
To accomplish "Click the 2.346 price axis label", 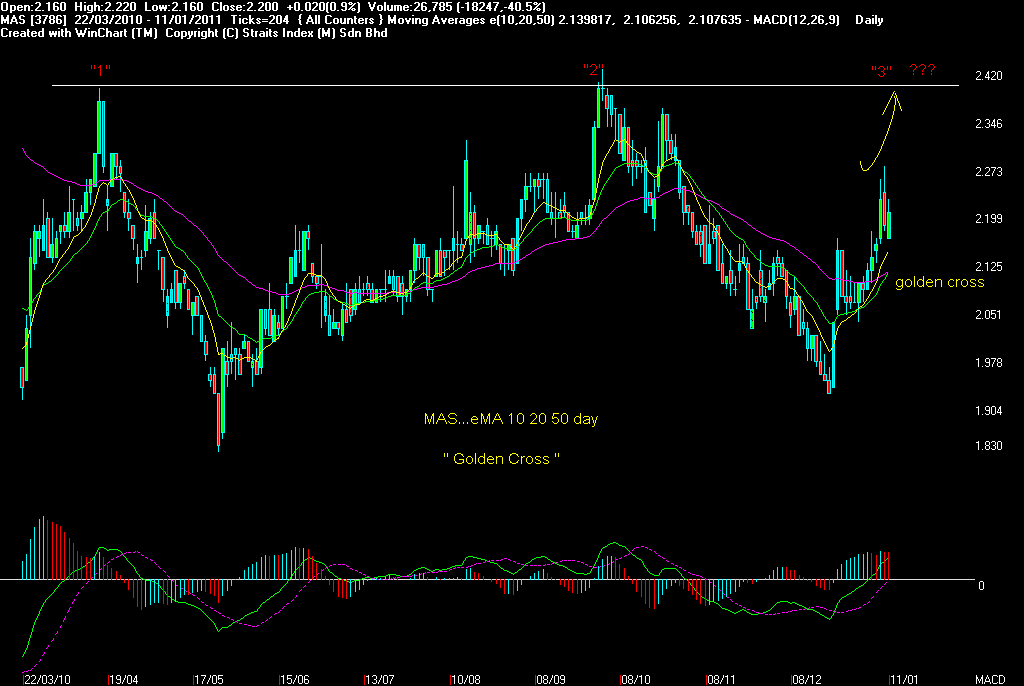I will (989, 124).
